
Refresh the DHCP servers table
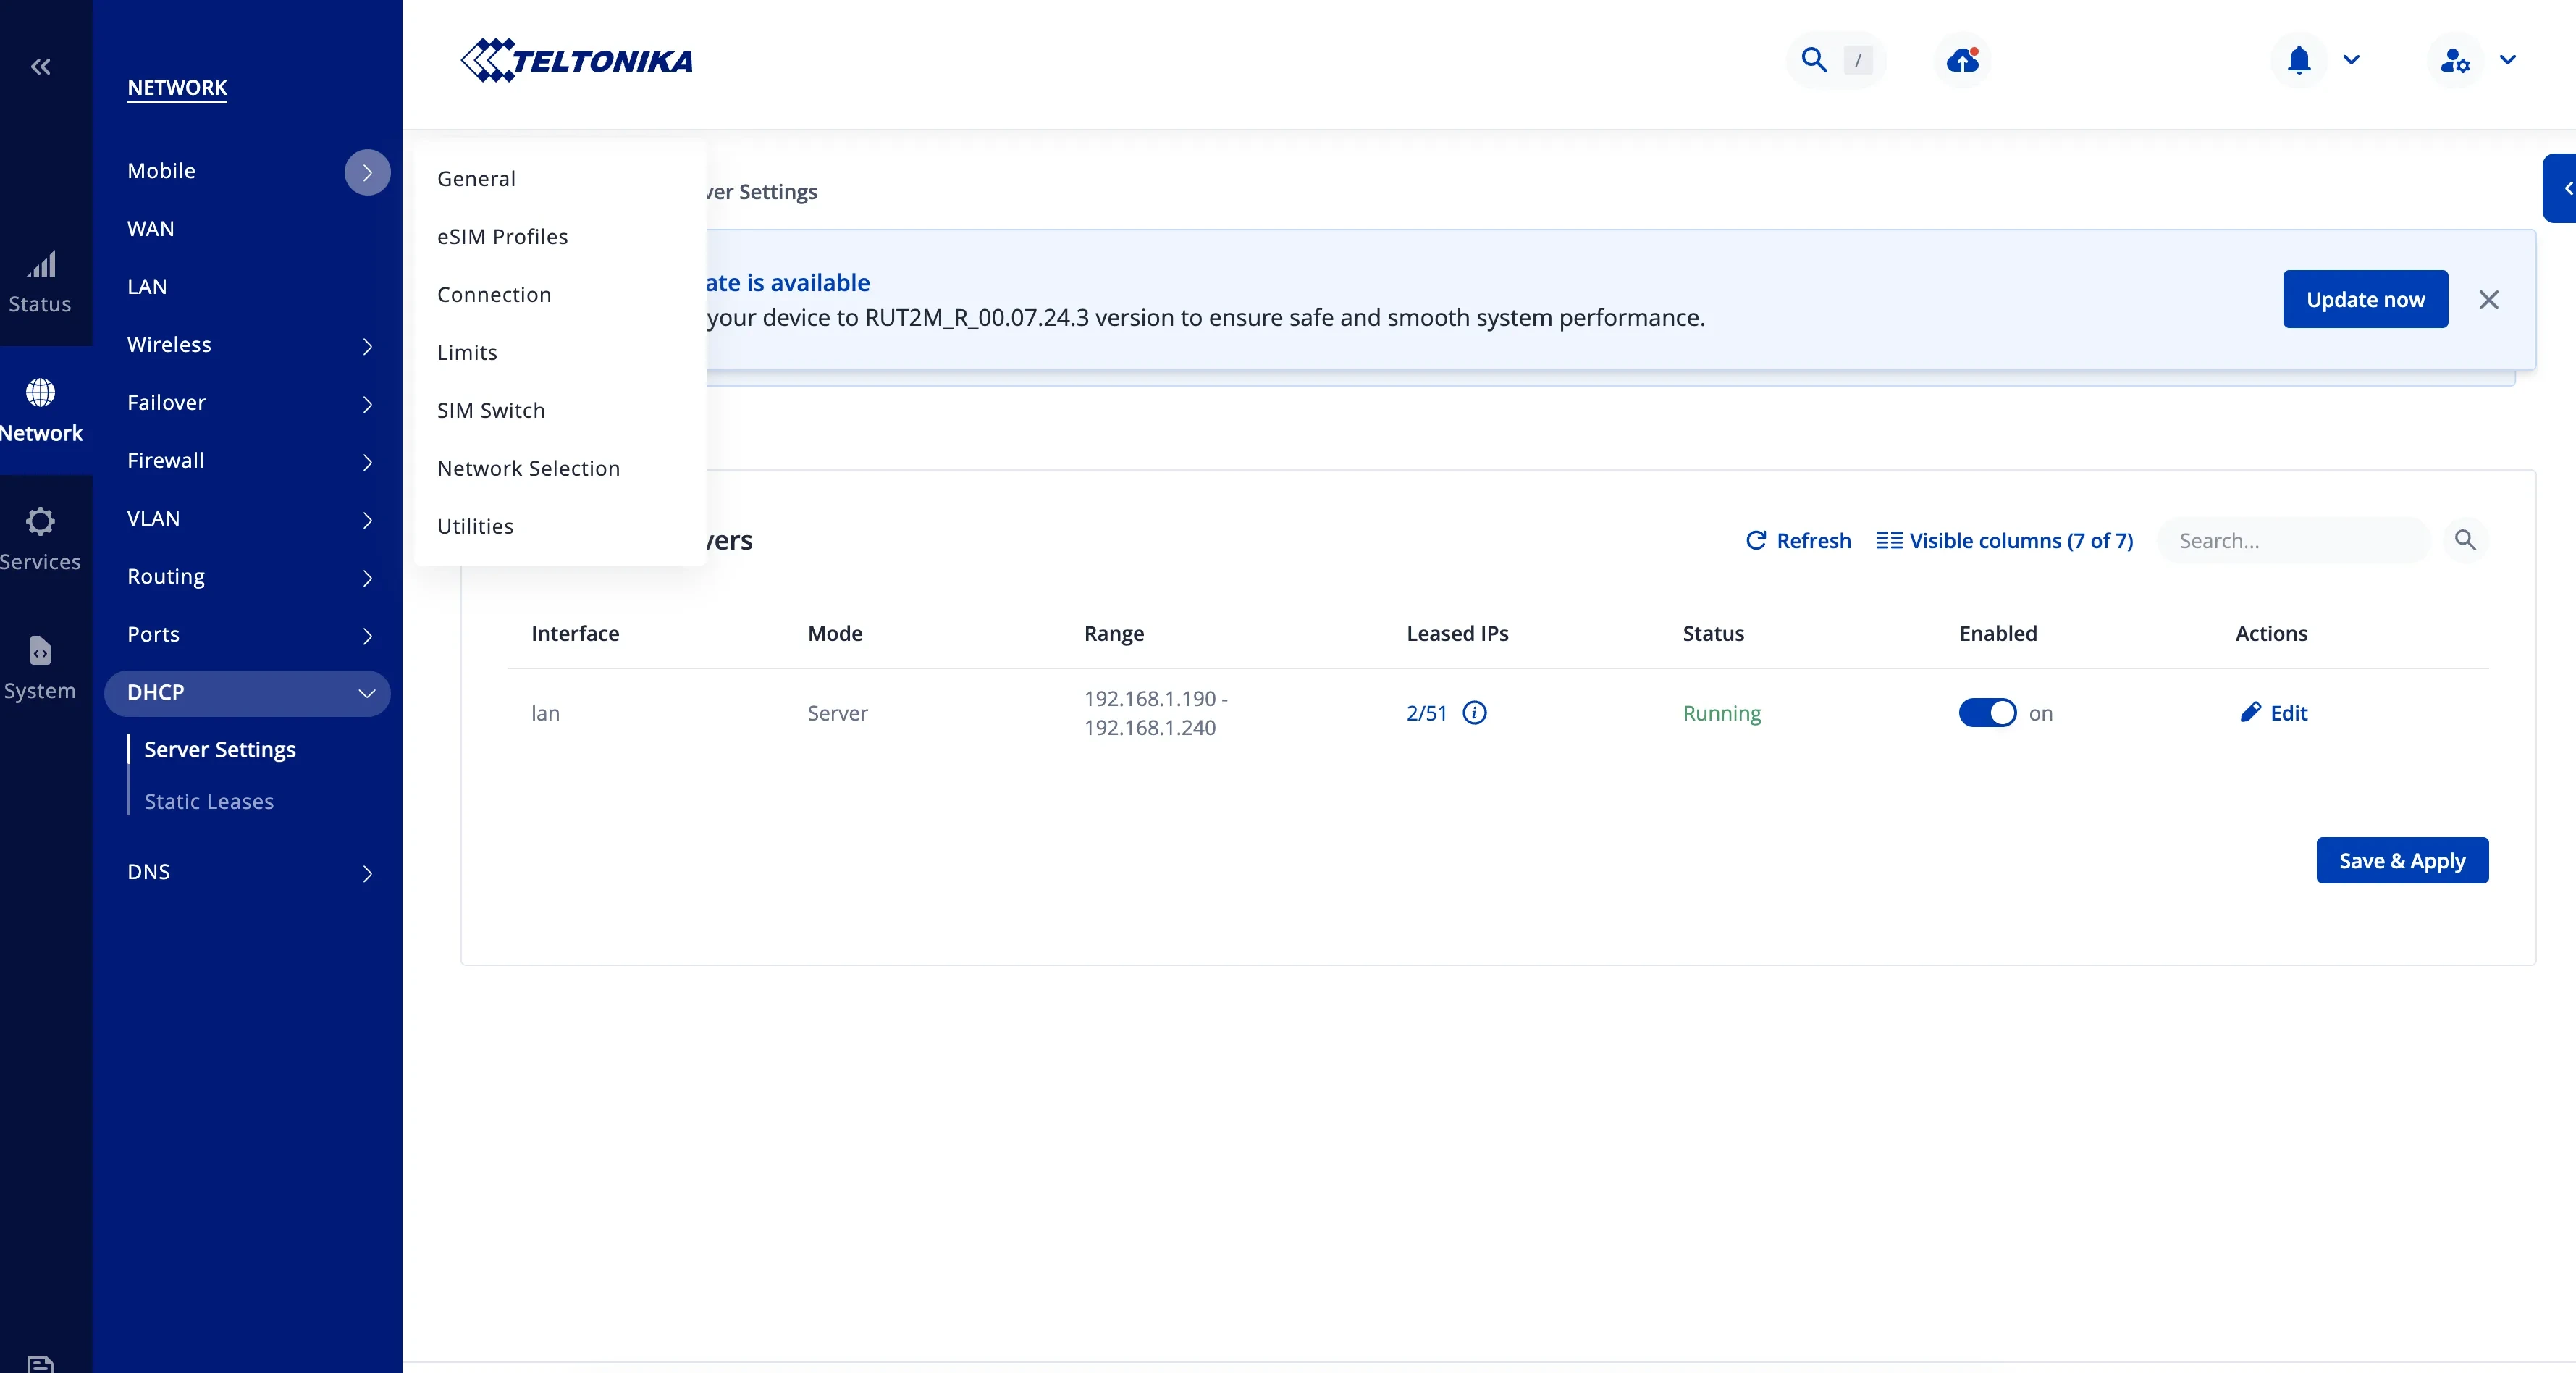pyautogui.click(x=1798, y=541)
